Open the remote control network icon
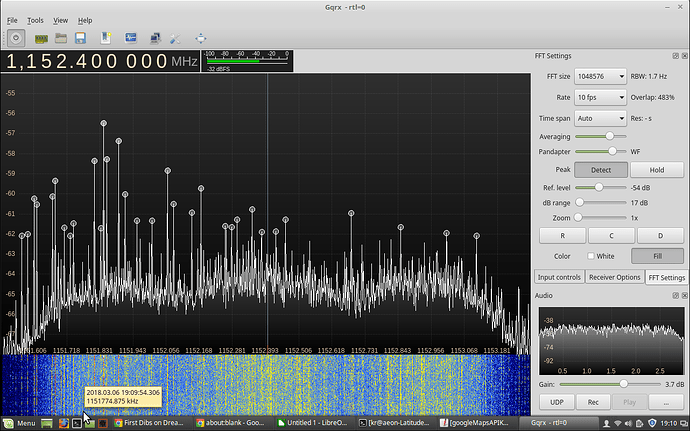The width and height of the screenshot is (690, 431). pyautogui.click(x=155, y=39)
